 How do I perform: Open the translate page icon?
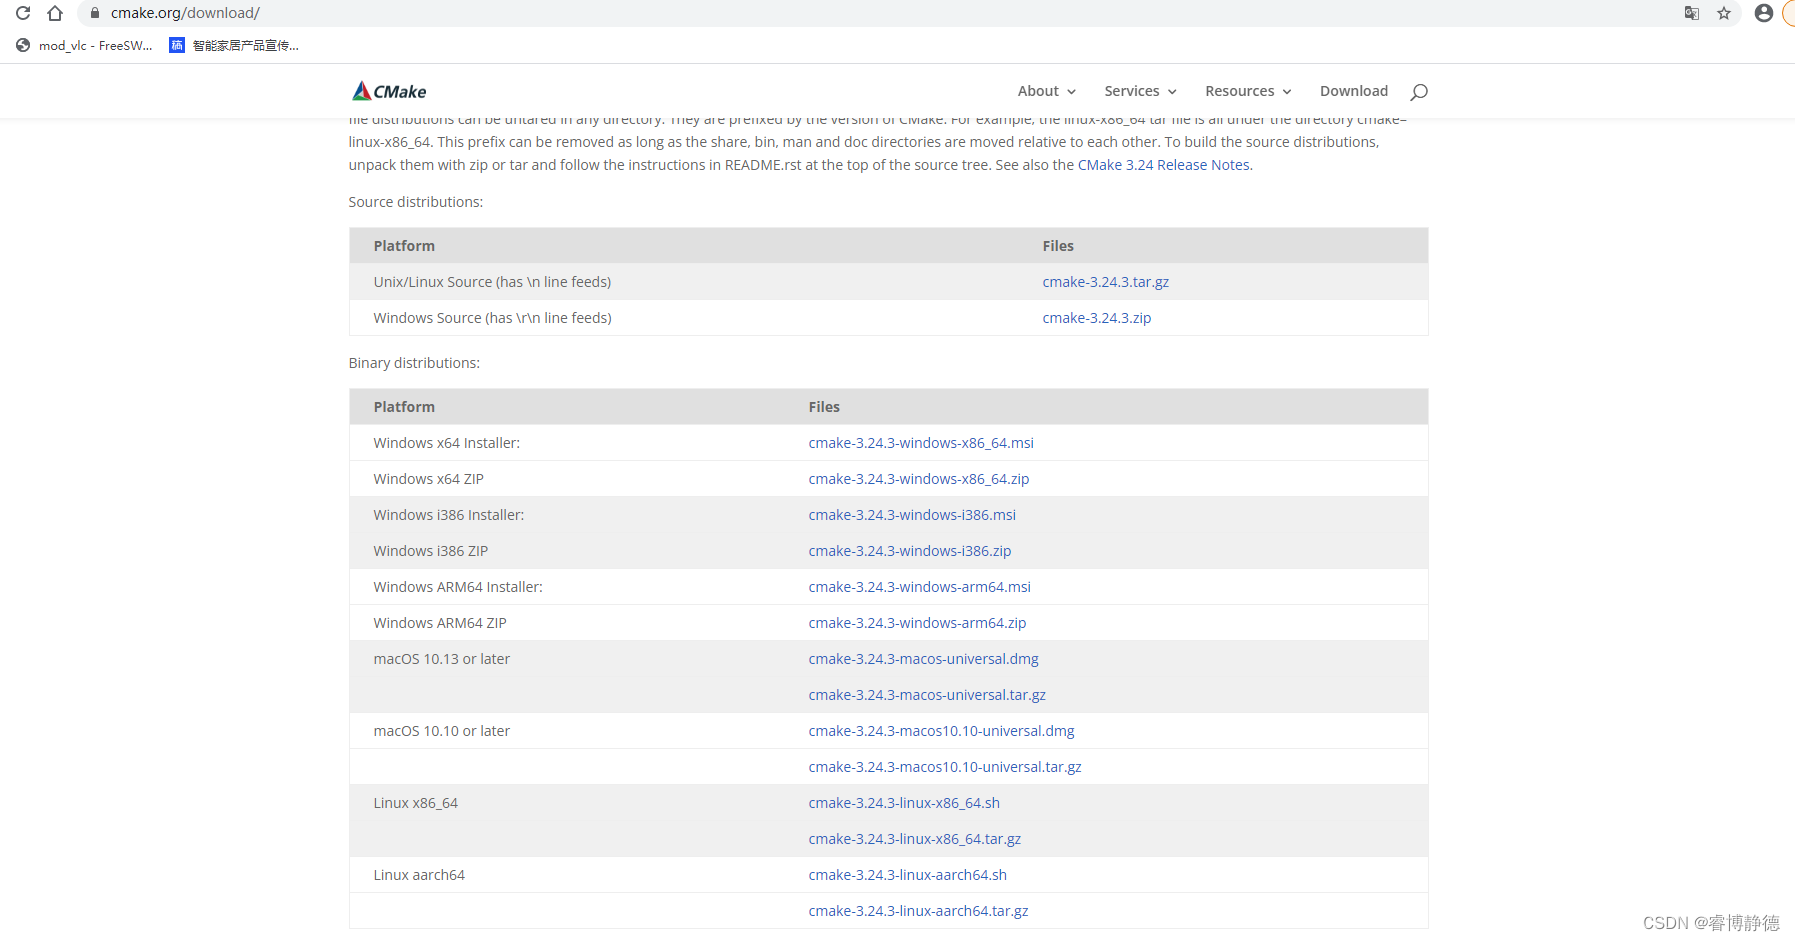coord(1692,13)
